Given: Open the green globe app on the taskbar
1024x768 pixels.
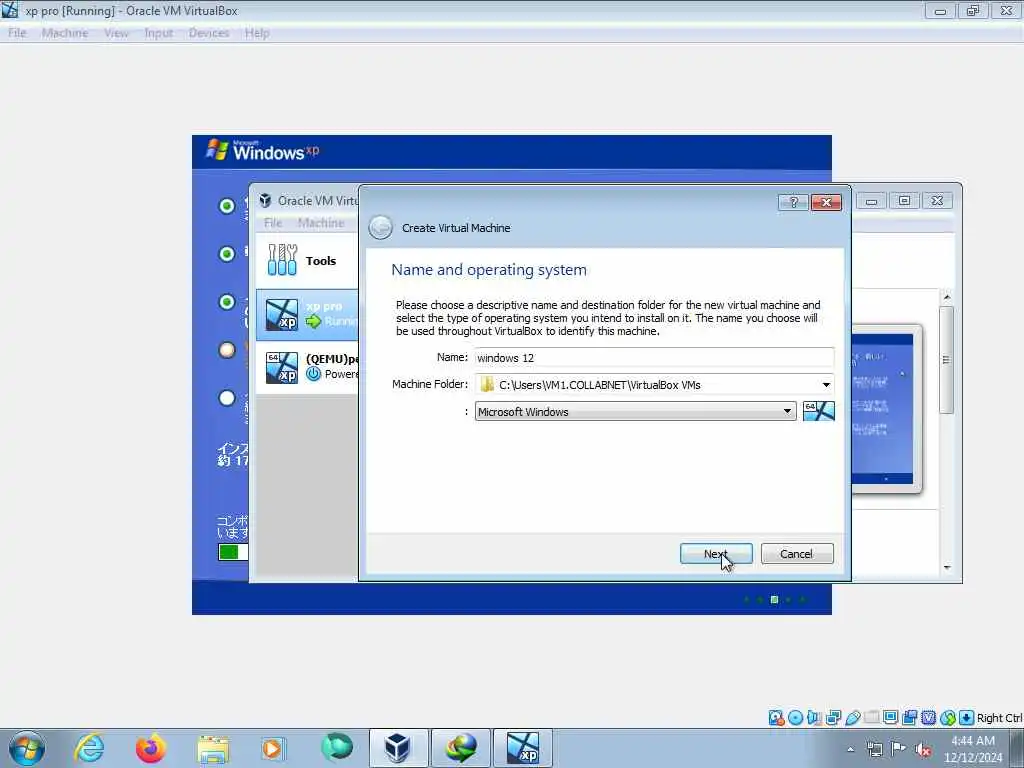Looking at the screenshot, I should [337, 747].
